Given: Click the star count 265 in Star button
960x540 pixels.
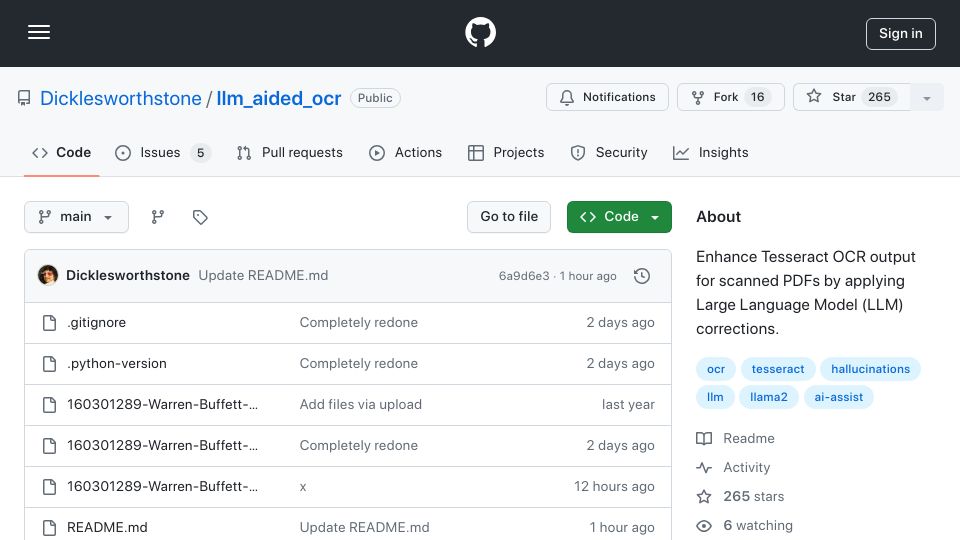Looking at the screenshot, I should click(x=879, y=97).
